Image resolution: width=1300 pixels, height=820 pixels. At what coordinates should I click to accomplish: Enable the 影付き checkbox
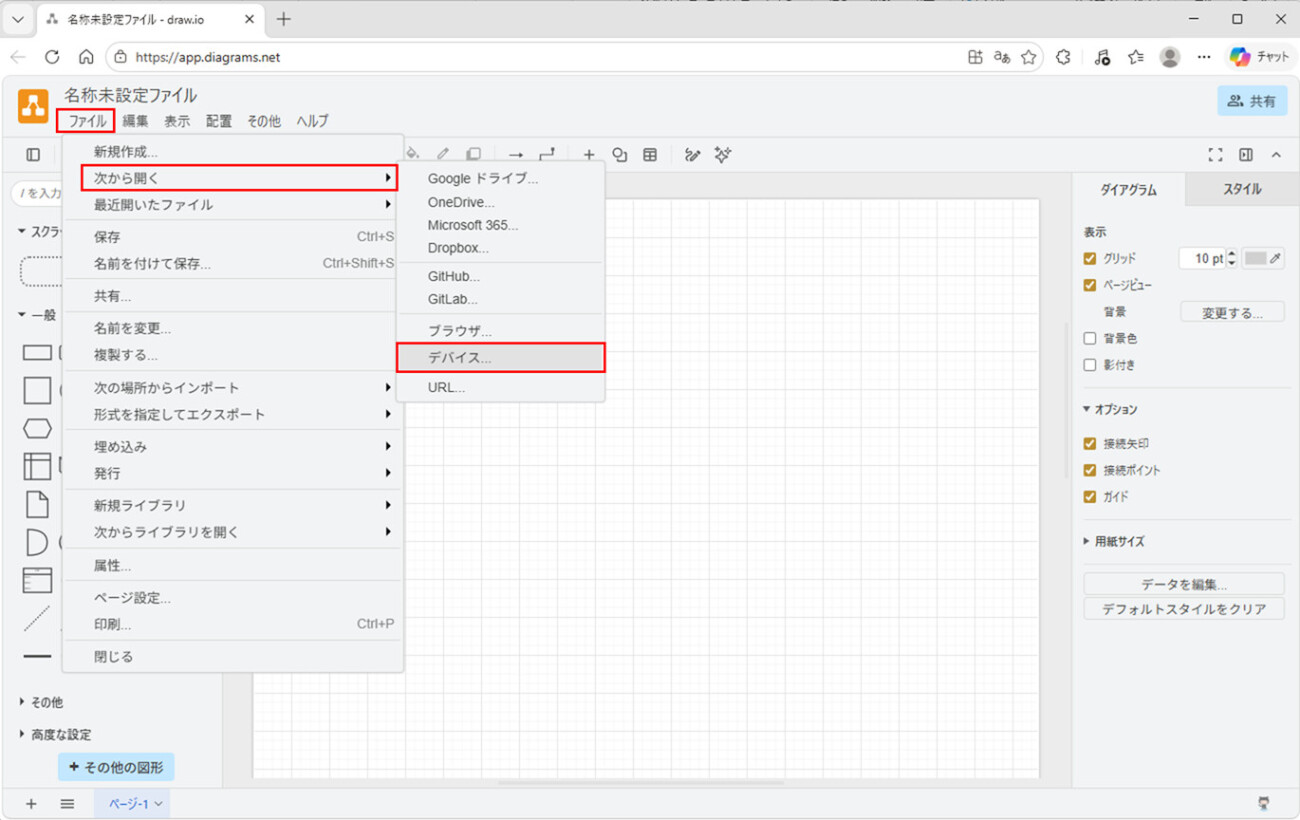coord(1090,365)
